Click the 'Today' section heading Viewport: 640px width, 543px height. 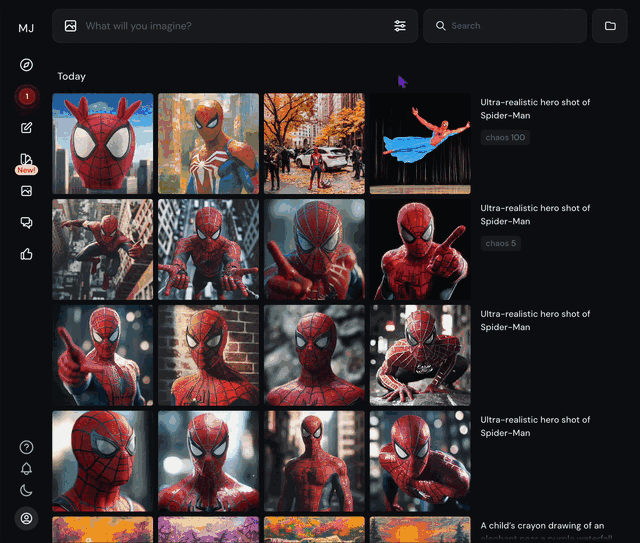(x=71, y=76)
